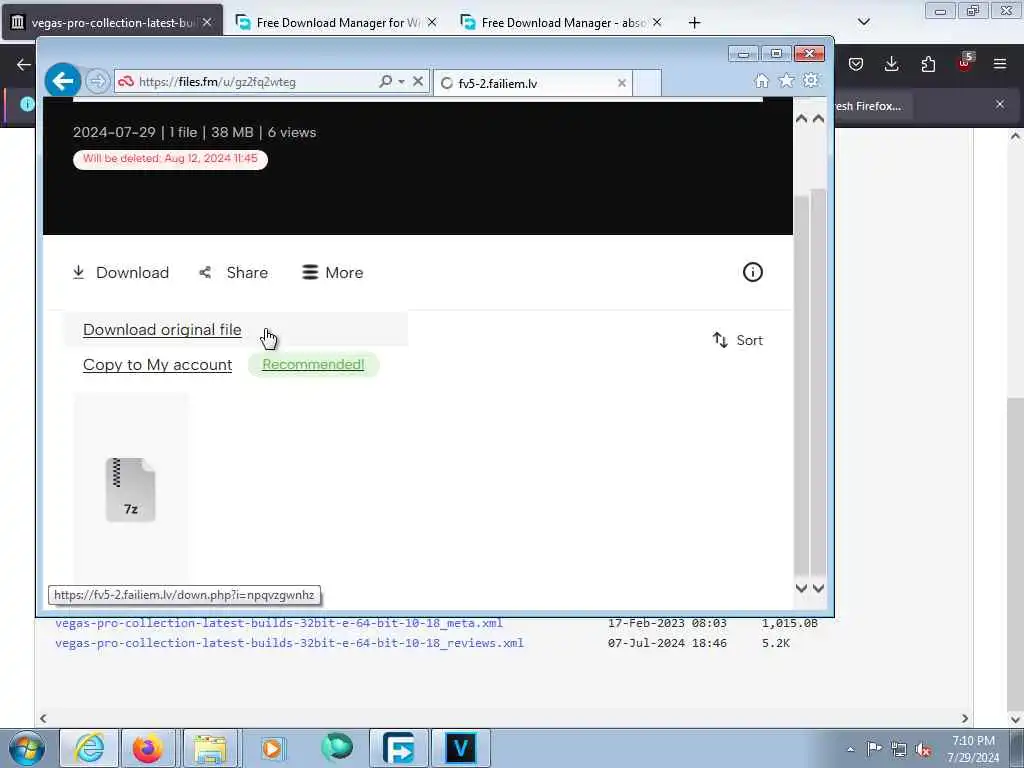Switch to vegas-pro-collection Firefox tab

pyautogui.click(x=112, y=22)
